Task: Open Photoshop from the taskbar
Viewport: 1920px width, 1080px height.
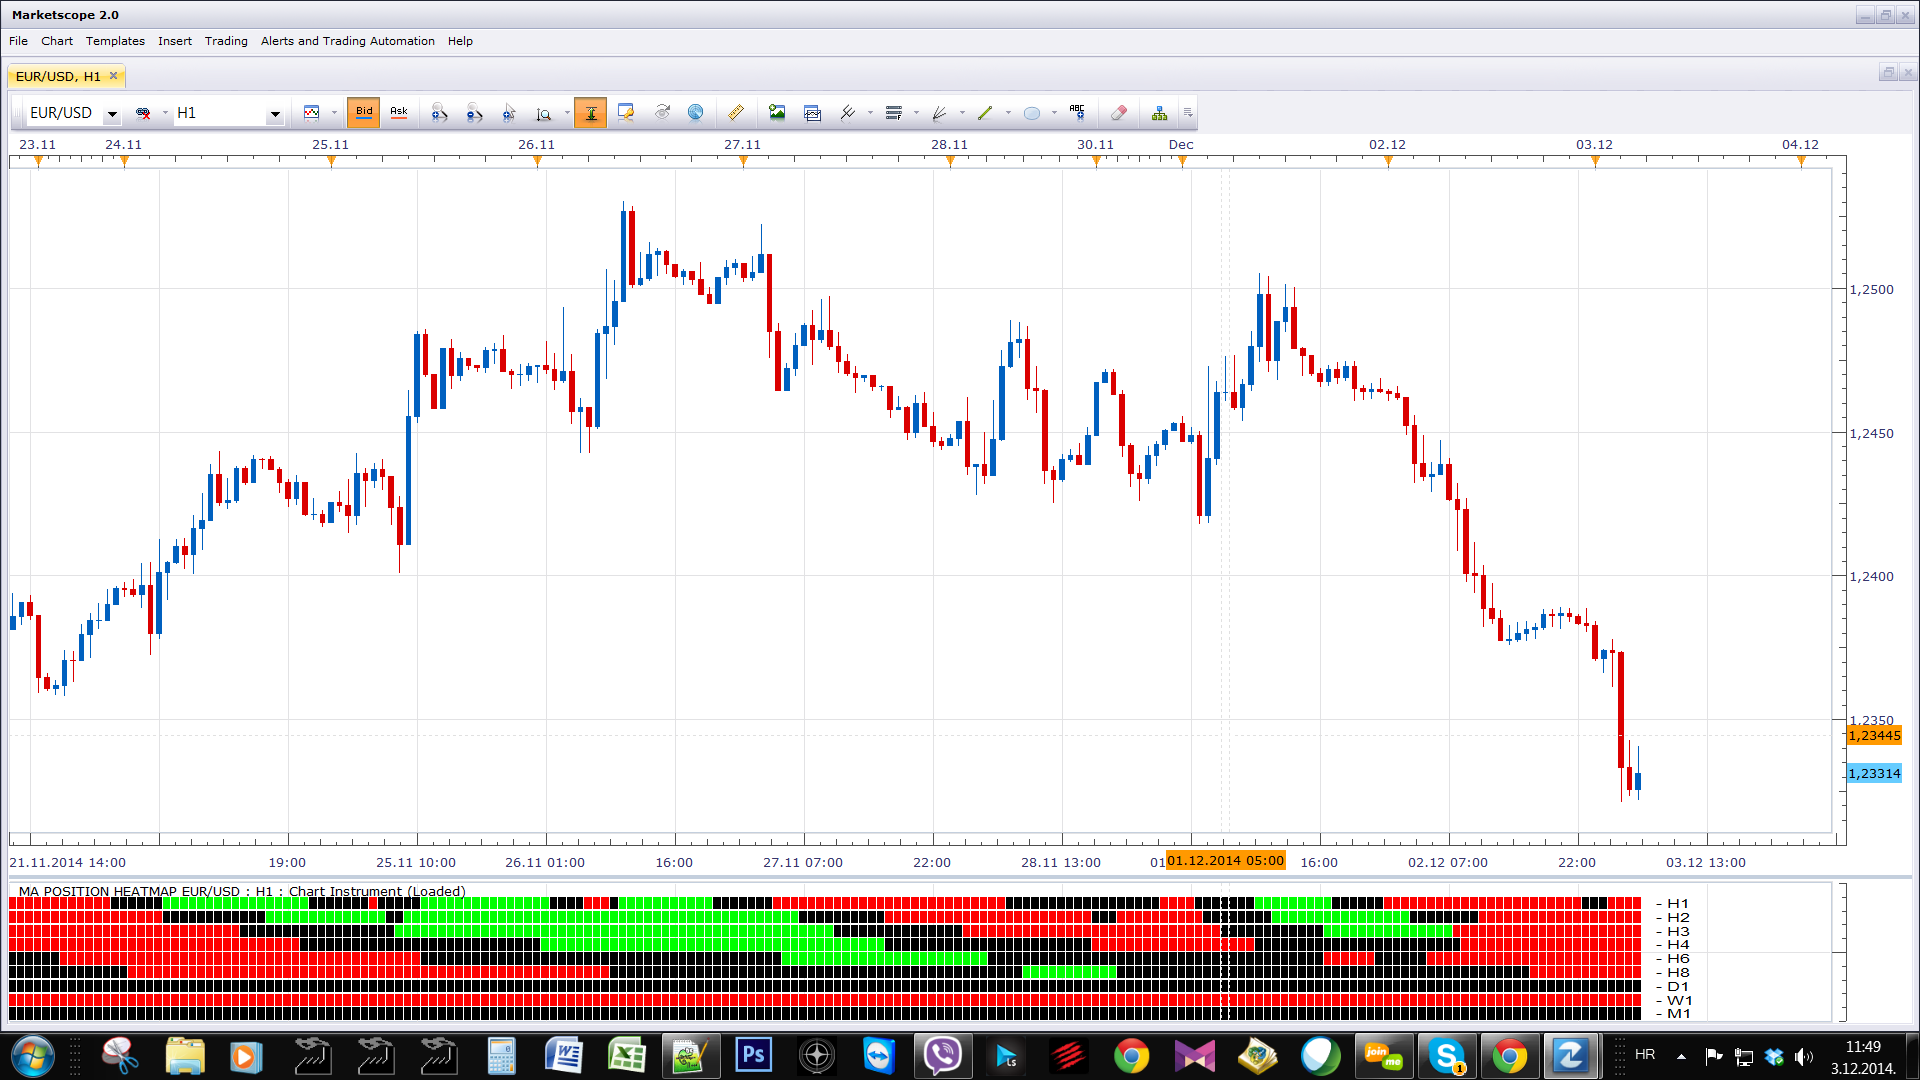Action: [x=753, y=1055]
